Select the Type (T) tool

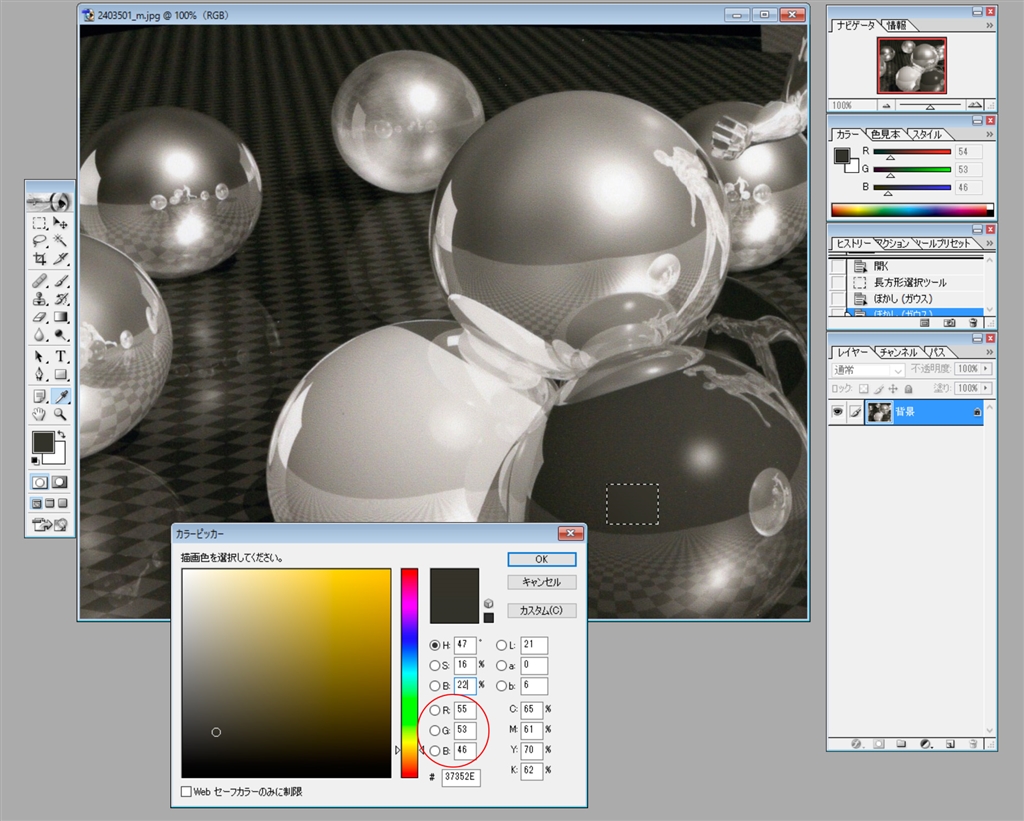click(61, 356)
